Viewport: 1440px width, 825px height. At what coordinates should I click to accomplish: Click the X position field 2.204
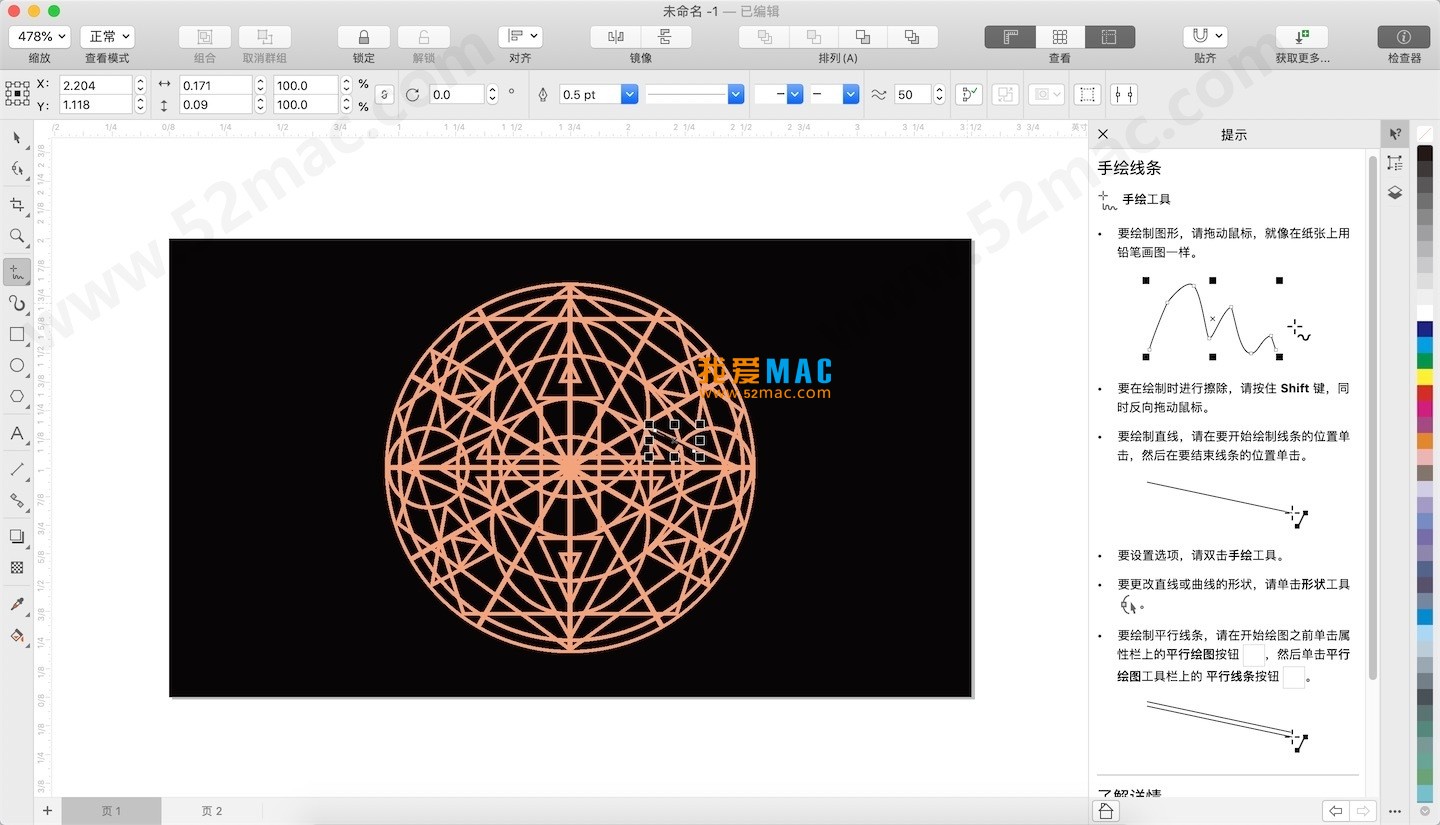[95, 85]
